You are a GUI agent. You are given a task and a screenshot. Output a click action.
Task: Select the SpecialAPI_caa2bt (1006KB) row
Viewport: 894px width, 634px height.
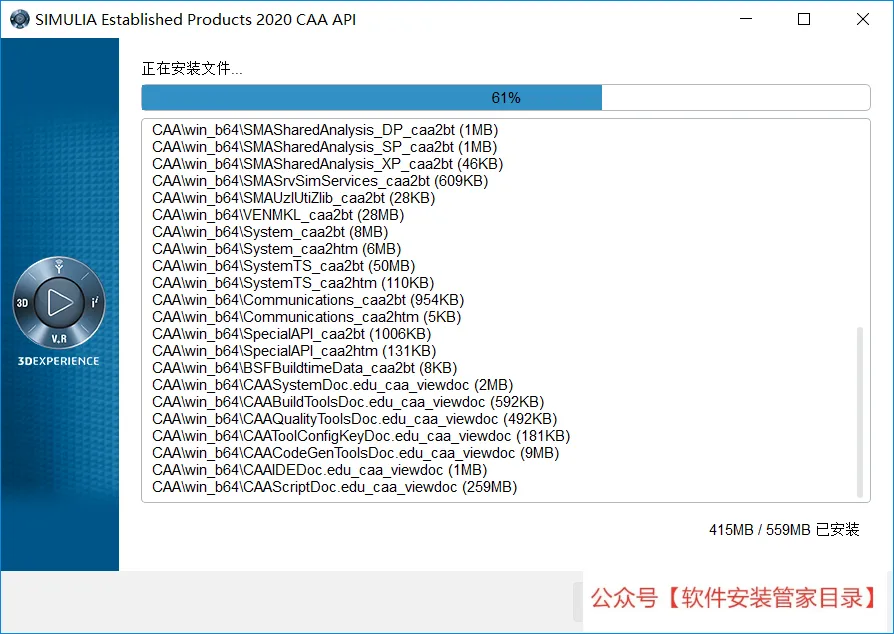pyautogui.click(x=291, y=334)
